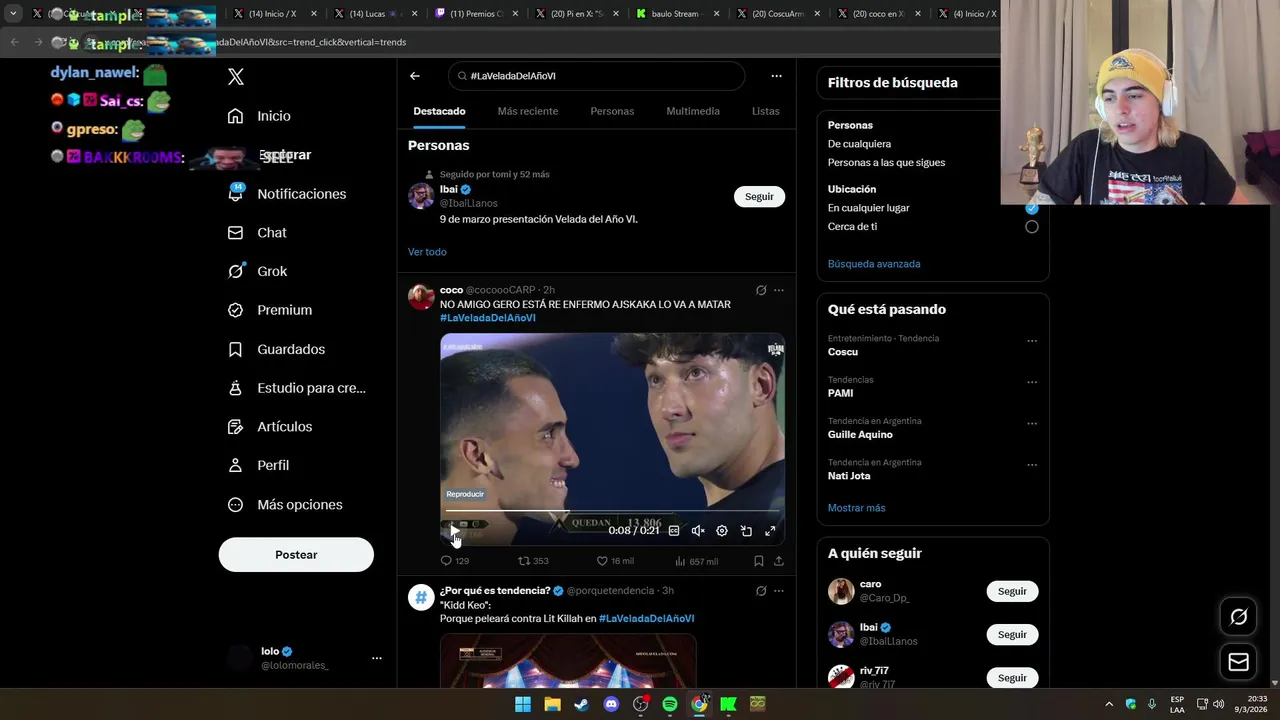Image resolution: width=1280 pixels, height=720 pixels.
Task: Click the Postear button
Action: tap(296, 555)
